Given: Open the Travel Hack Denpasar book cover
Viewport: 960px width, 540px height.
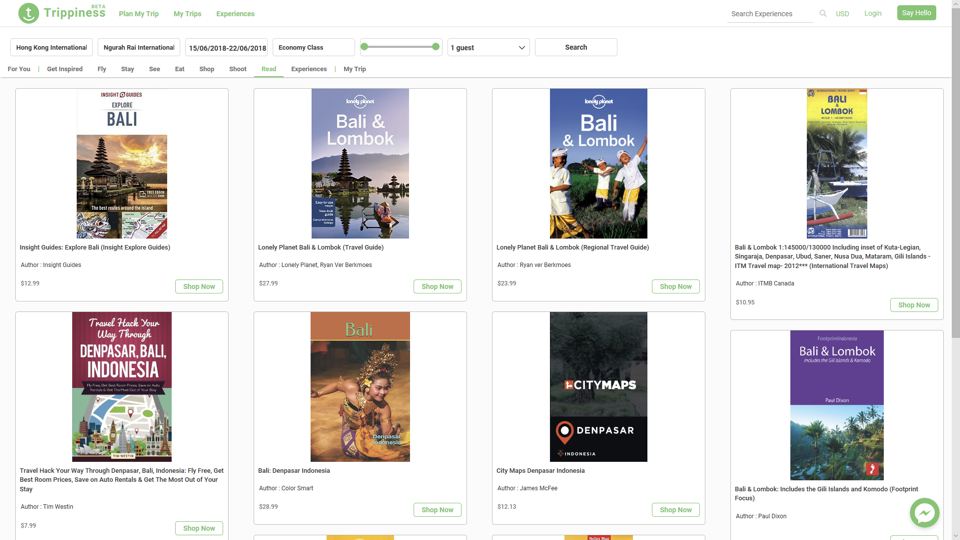Looking at the screenshot, I should tap(122, 387).
